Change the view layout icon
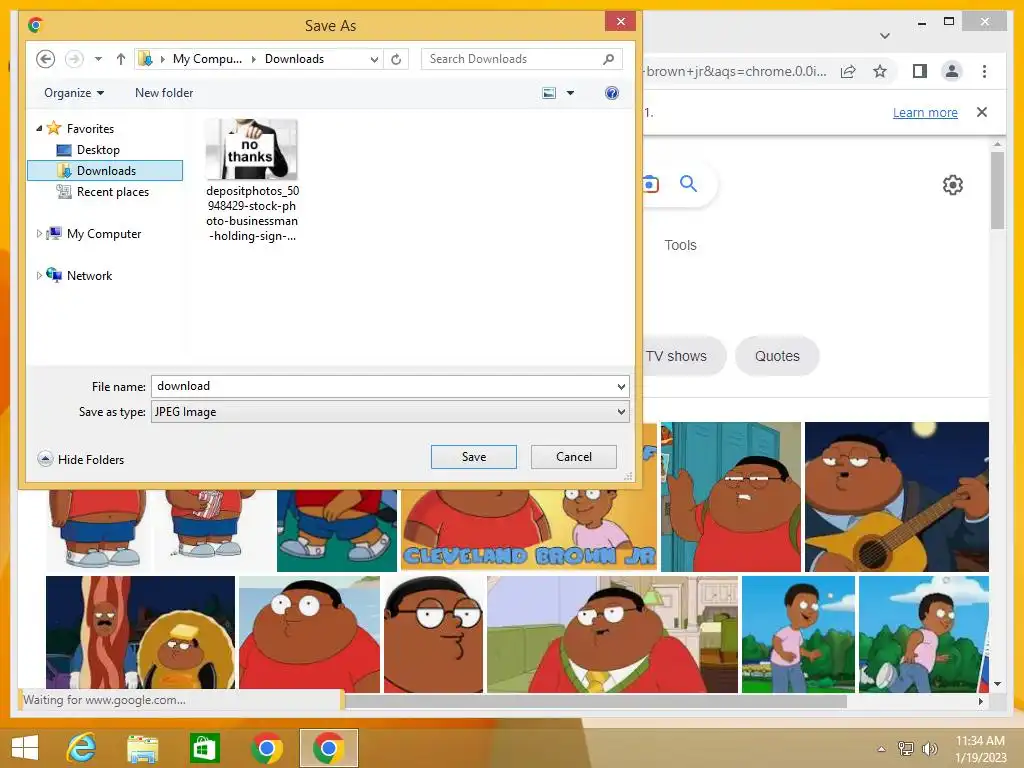This screenshot has width=1024, height=768. 549,93
